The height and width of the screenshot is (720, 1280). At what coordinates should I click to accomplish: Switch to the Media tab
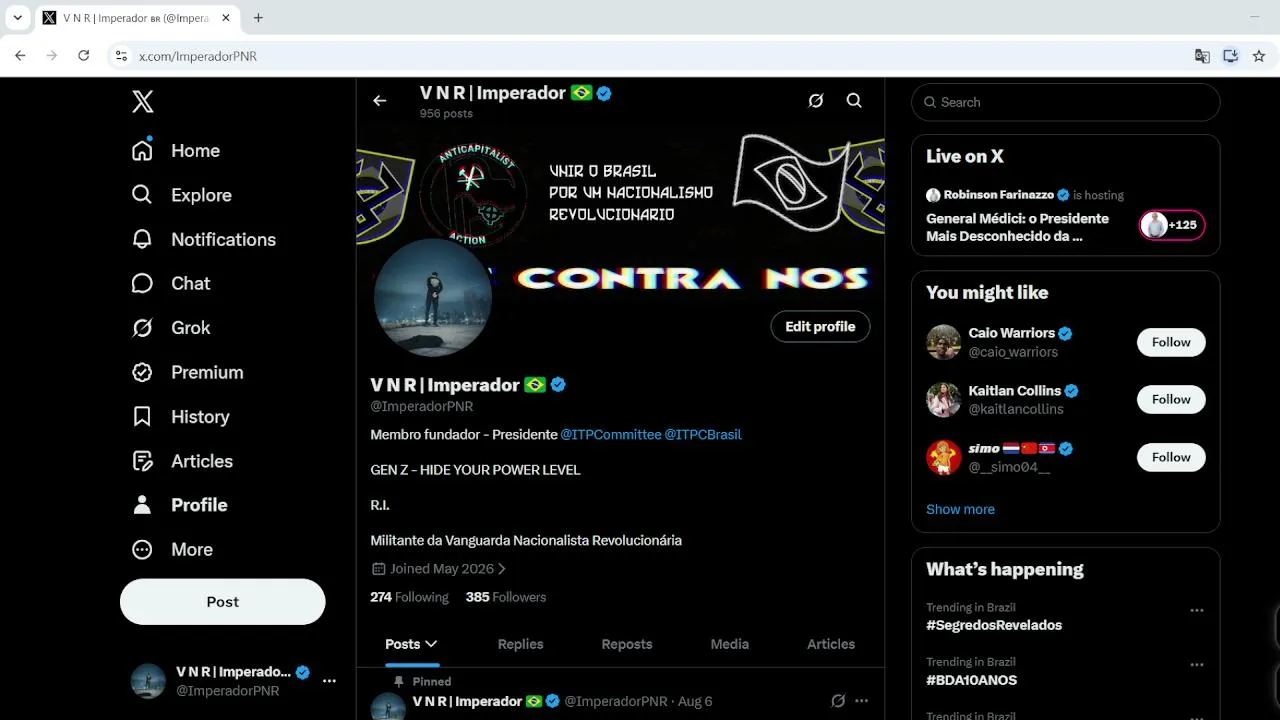(x=729, y=644)
